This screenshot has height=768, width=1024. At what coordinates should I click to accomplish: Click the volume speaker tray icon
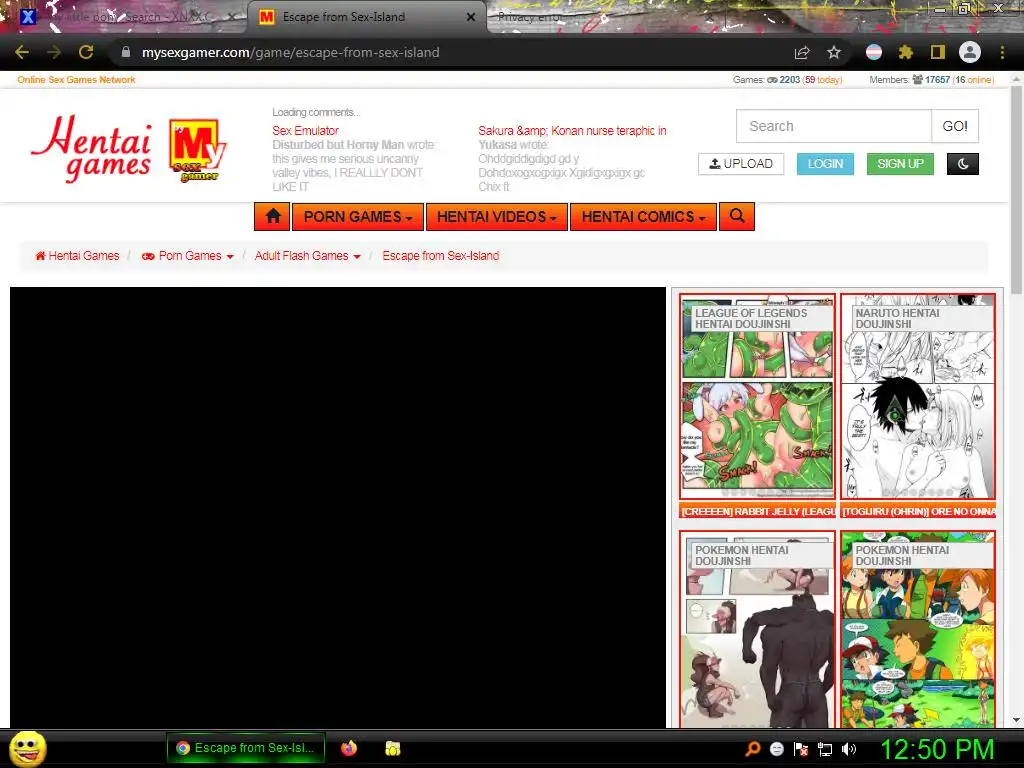click(x=849, y=749)
